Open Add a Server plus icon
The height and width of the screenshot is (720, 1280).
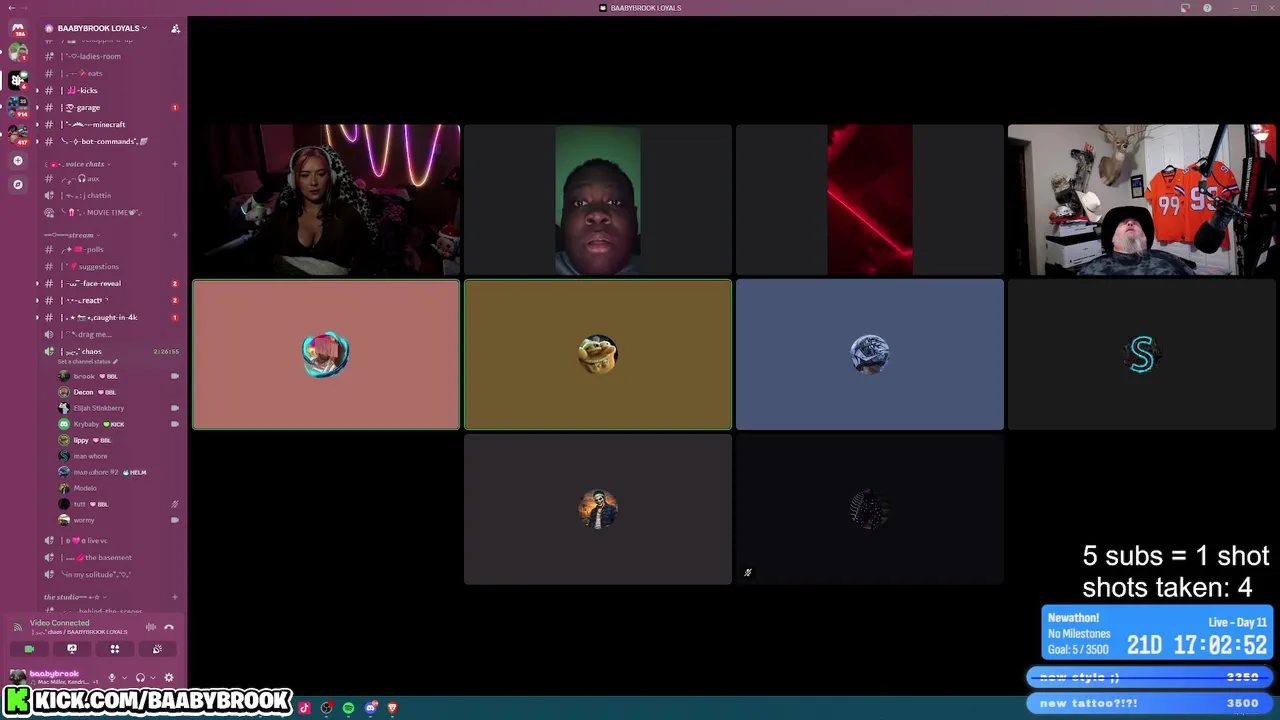[18, 160]
